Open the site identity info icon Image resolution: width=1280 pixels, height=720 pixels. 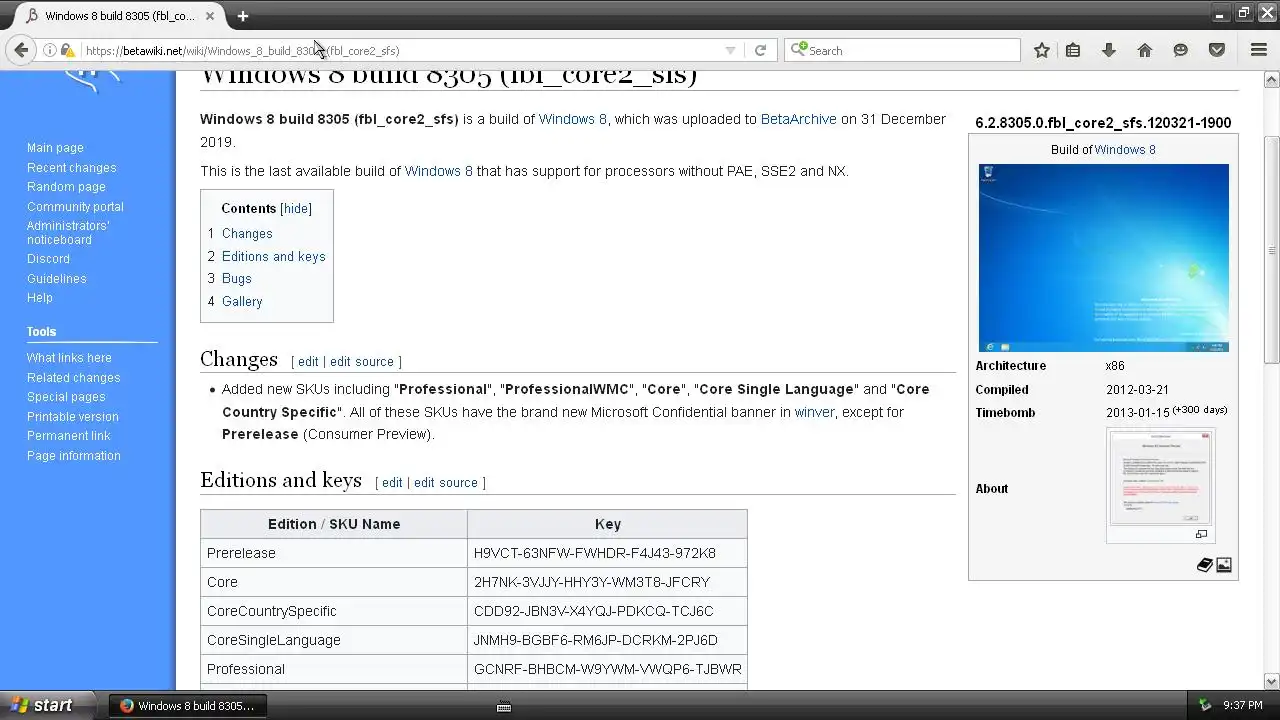coord(49,50)
